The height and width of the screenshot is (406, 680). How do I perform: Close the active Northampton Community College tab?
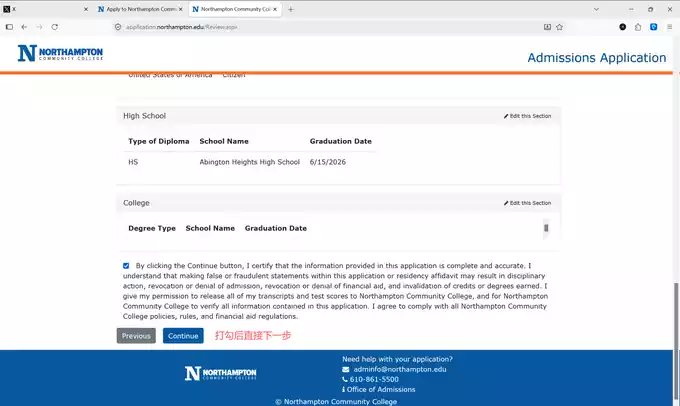(x=275, y=9)
